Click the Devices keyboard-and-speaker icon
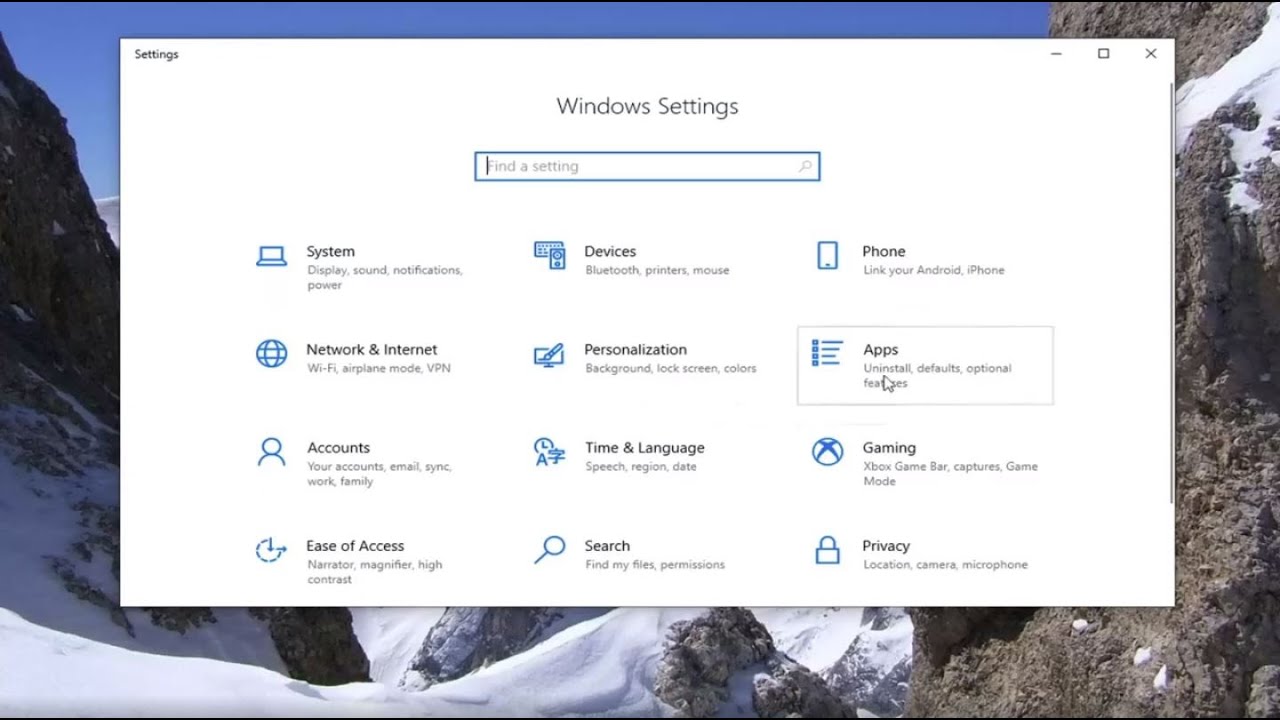The height and width of the screenshot is (720, 1280). [x=549, y=256]
